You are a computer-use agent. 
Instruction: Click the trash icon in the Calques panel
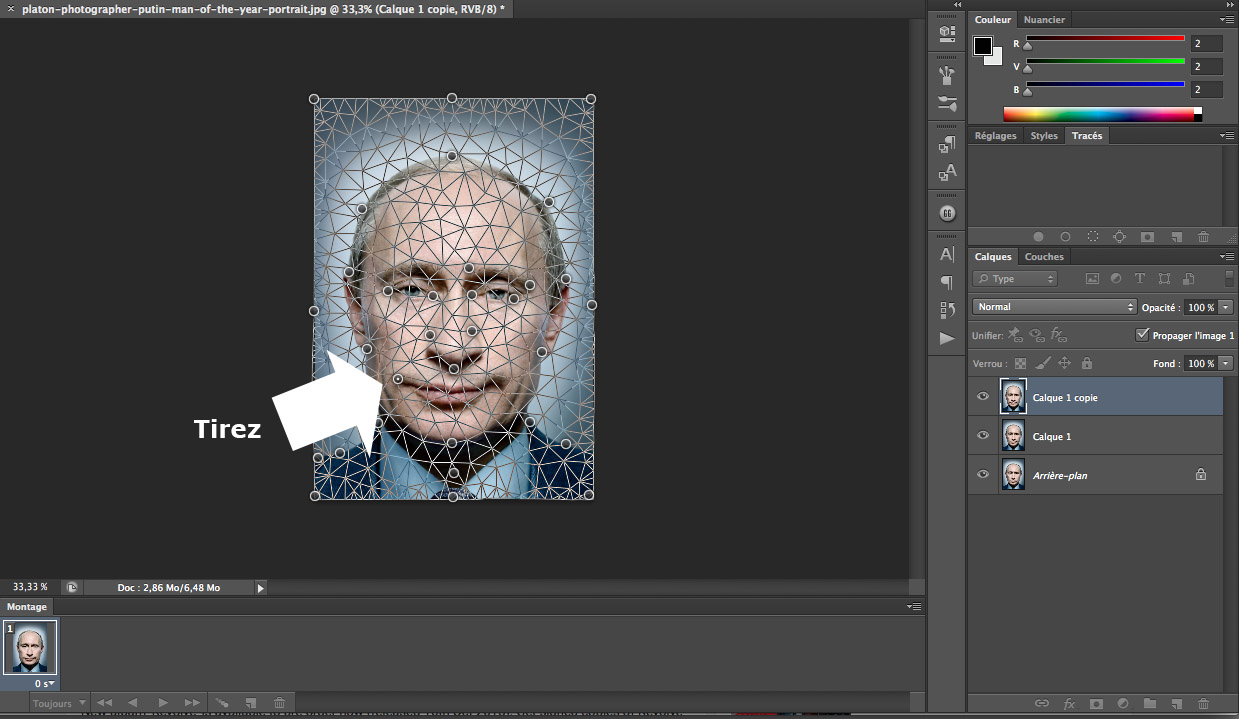pos(1203,704)
